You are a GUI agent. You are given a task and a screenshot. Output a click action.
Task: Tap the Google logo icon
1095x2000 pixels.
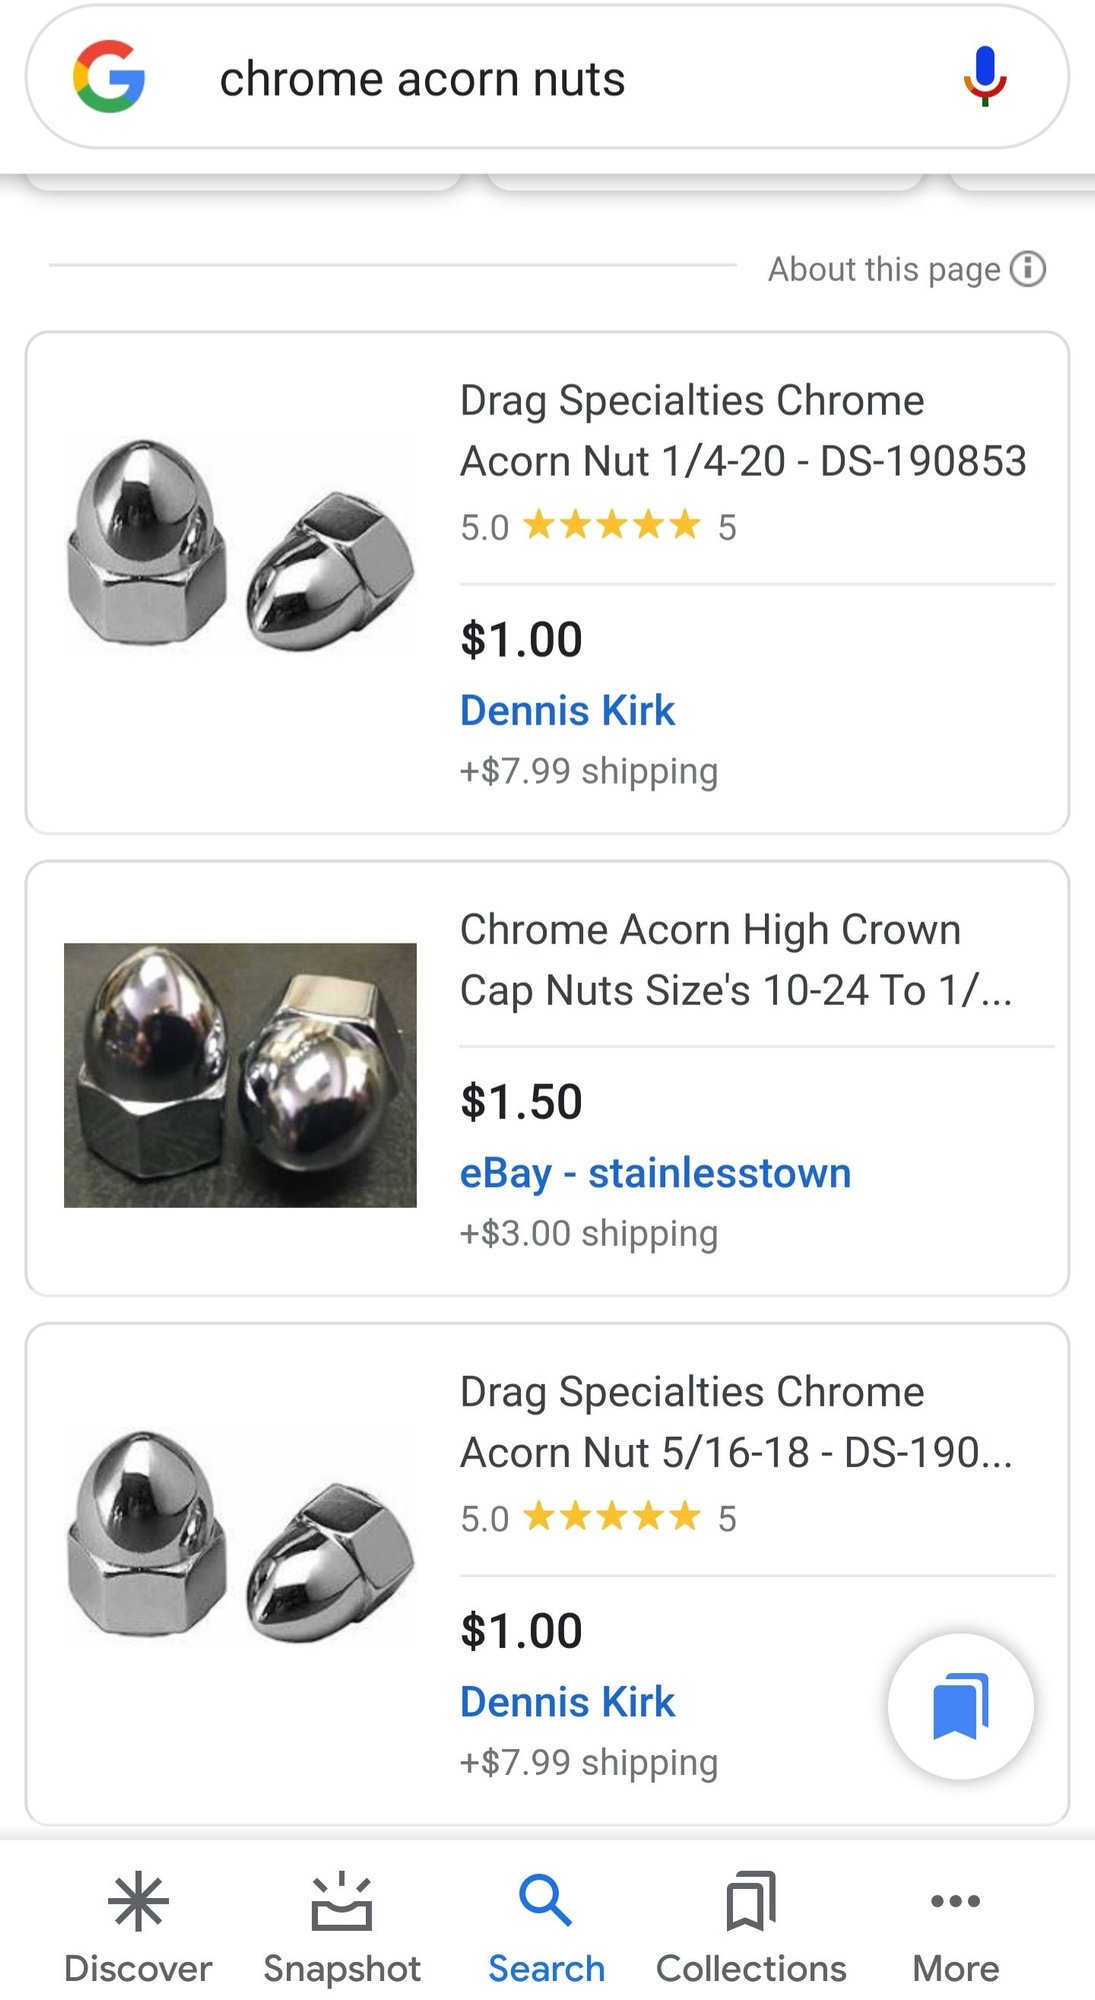point(109,77)
